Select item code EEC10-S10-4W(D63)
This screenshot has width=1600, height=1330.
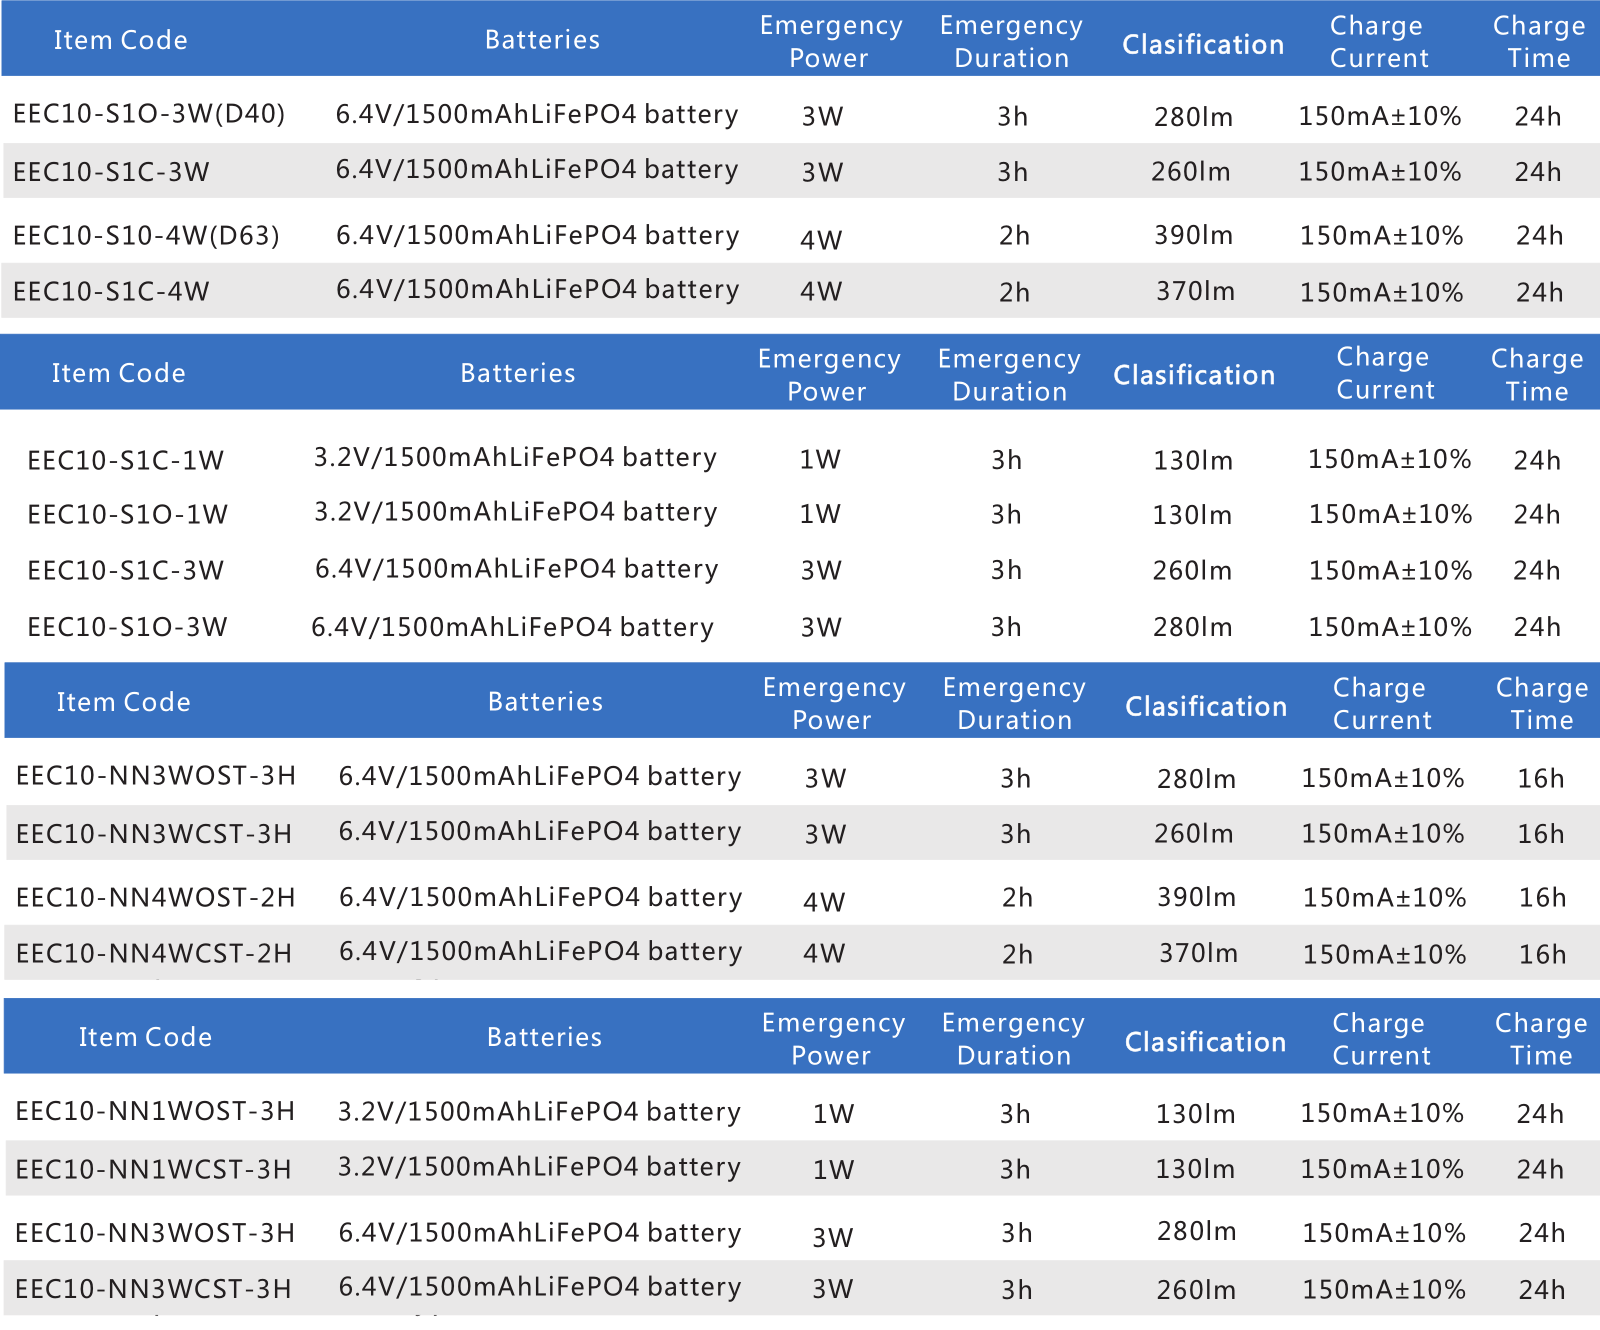tap(146, 236)
